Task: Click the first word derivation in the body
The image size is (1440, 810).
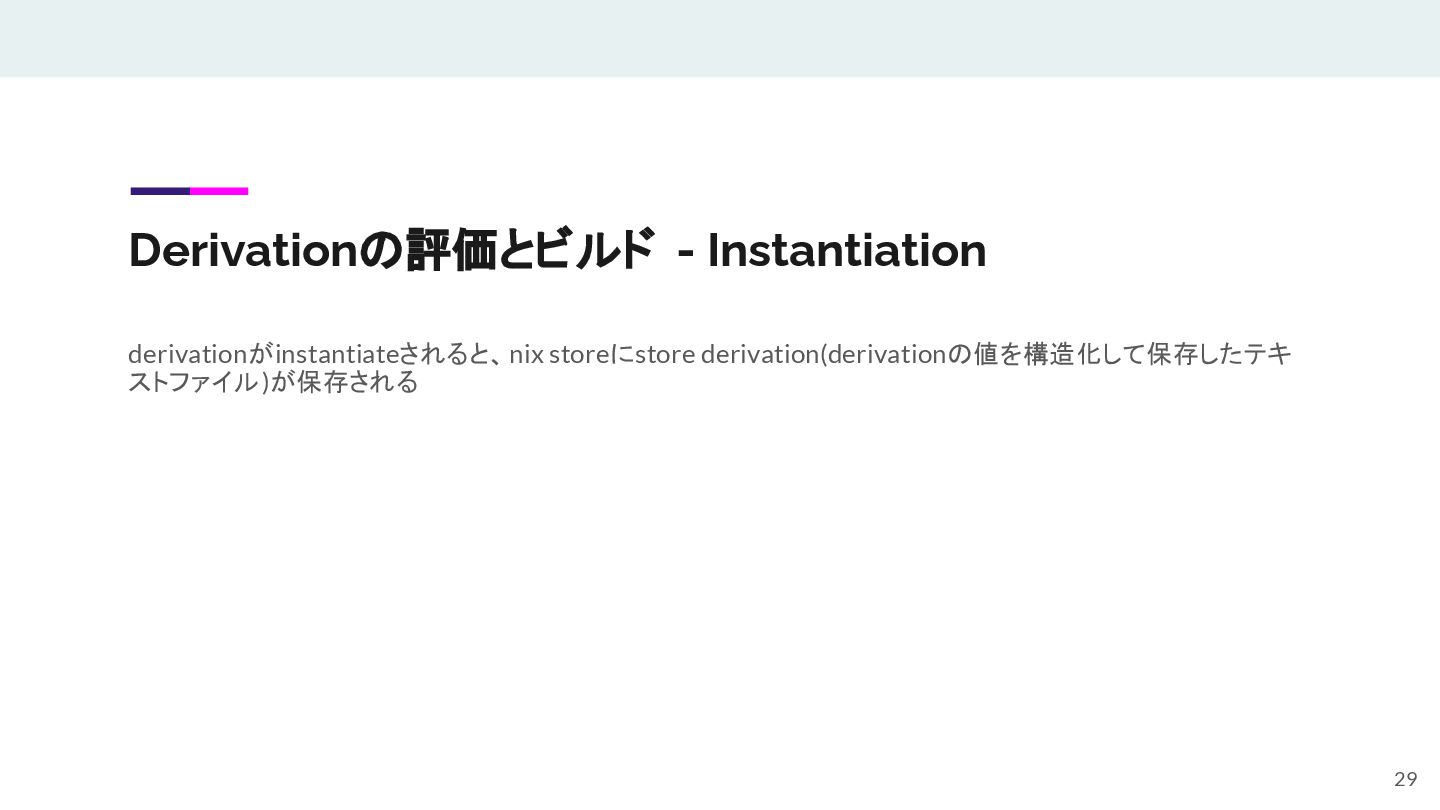Action: [188, 354]
